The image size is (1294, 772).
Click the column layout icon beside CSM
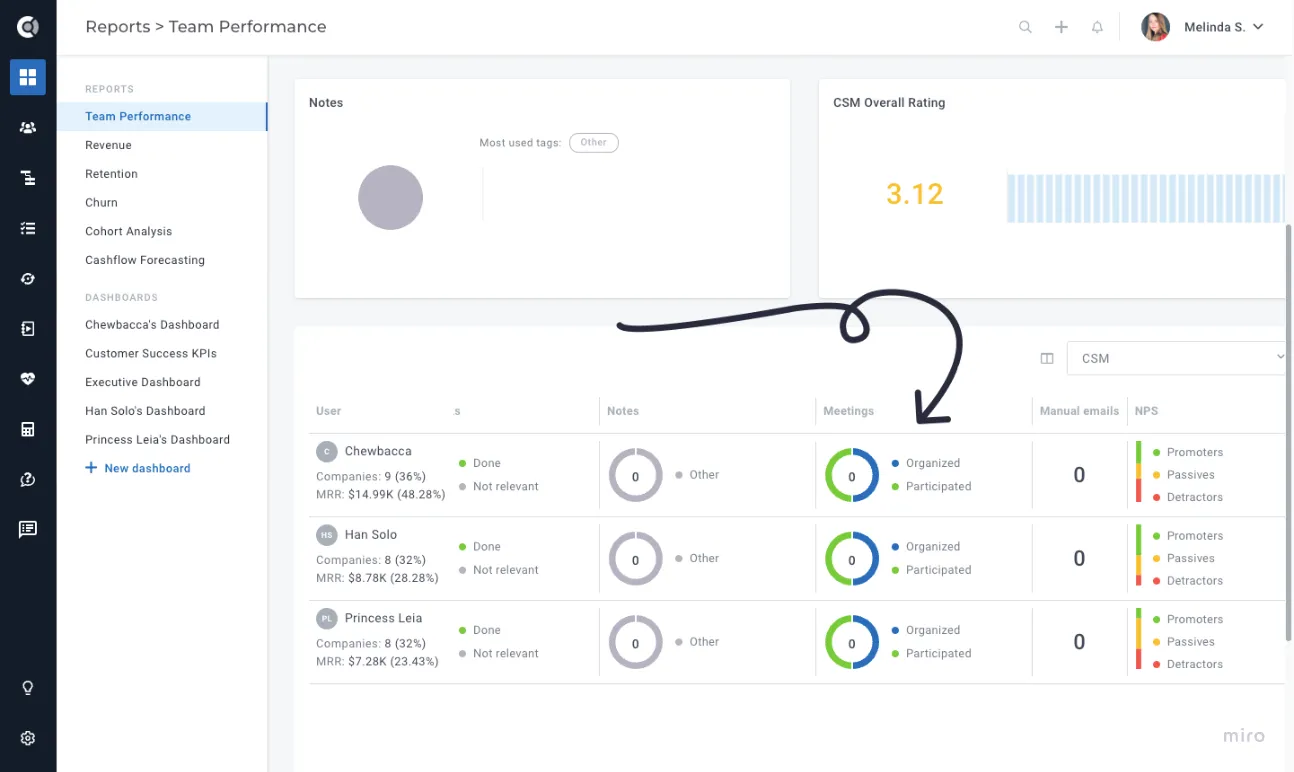tap(1047, 358)
